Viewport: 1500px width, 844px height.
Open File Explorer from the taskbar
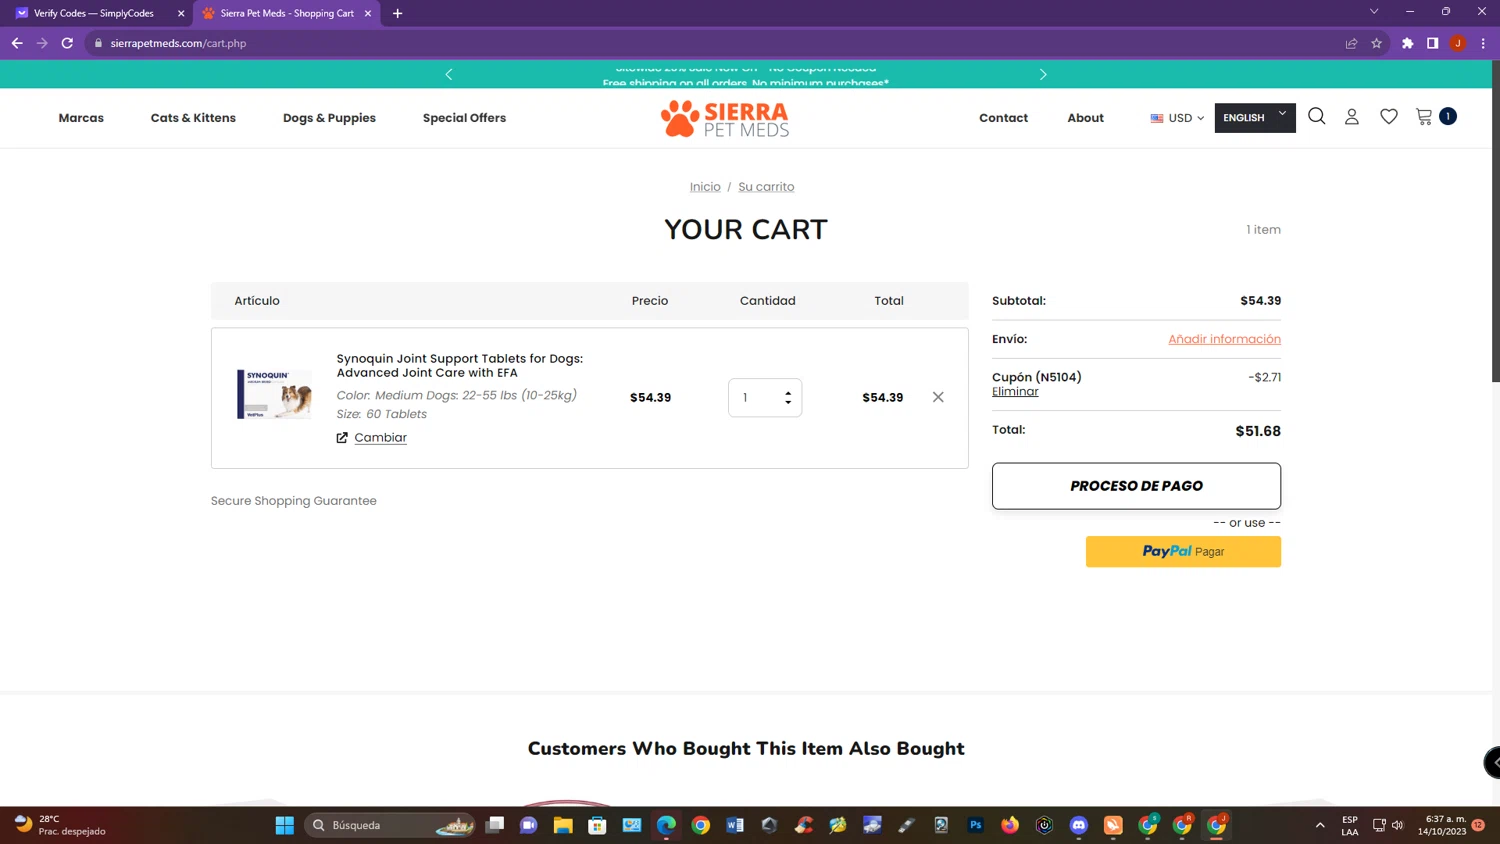tap(563, 825)
